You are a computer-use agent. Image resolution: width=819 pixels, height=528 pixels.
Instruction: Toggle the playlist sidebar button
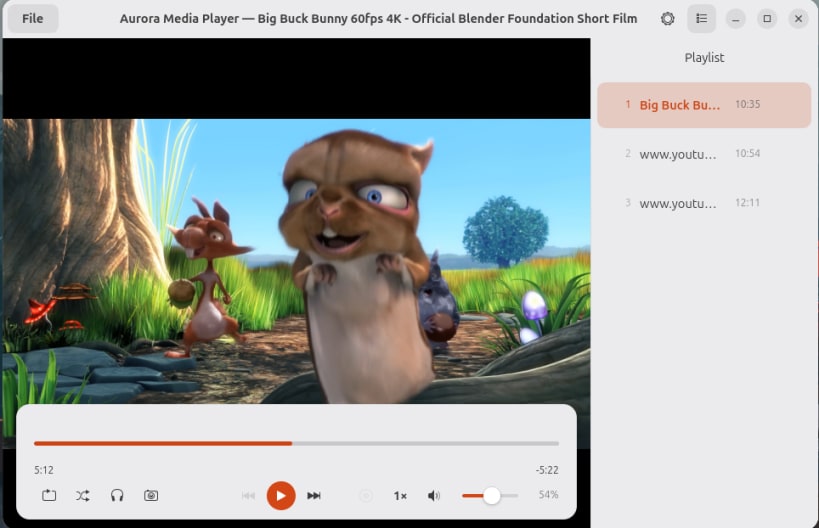click(x=701, y=19)
